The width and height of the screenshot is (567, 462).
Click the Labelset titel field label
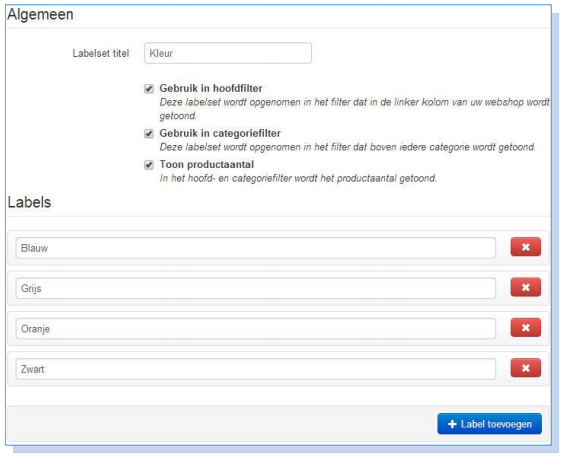click(x=101, y=54)
